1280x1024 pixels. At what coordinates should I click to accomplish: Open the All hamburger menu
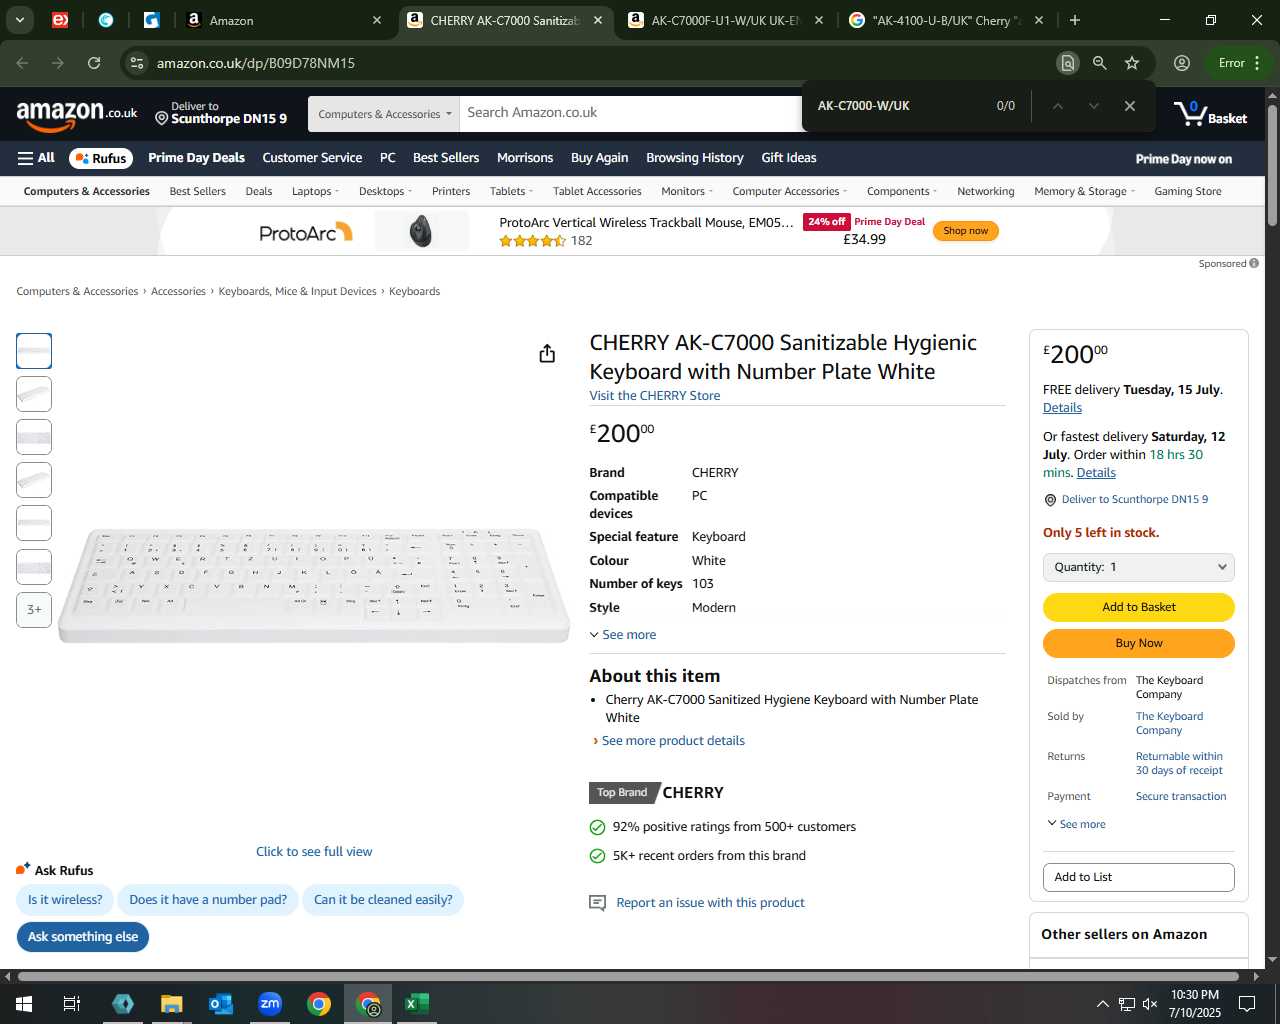[36, 158]
